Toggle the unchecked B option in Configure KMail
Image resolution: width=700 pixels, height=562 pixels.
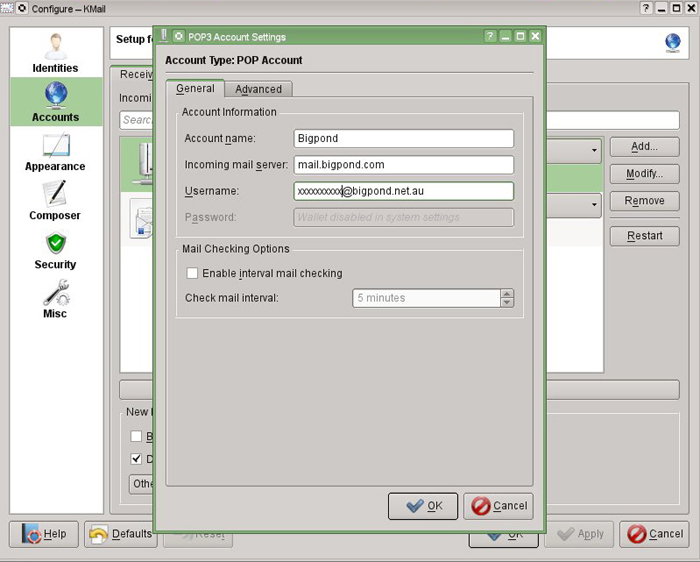click(136, 436)
